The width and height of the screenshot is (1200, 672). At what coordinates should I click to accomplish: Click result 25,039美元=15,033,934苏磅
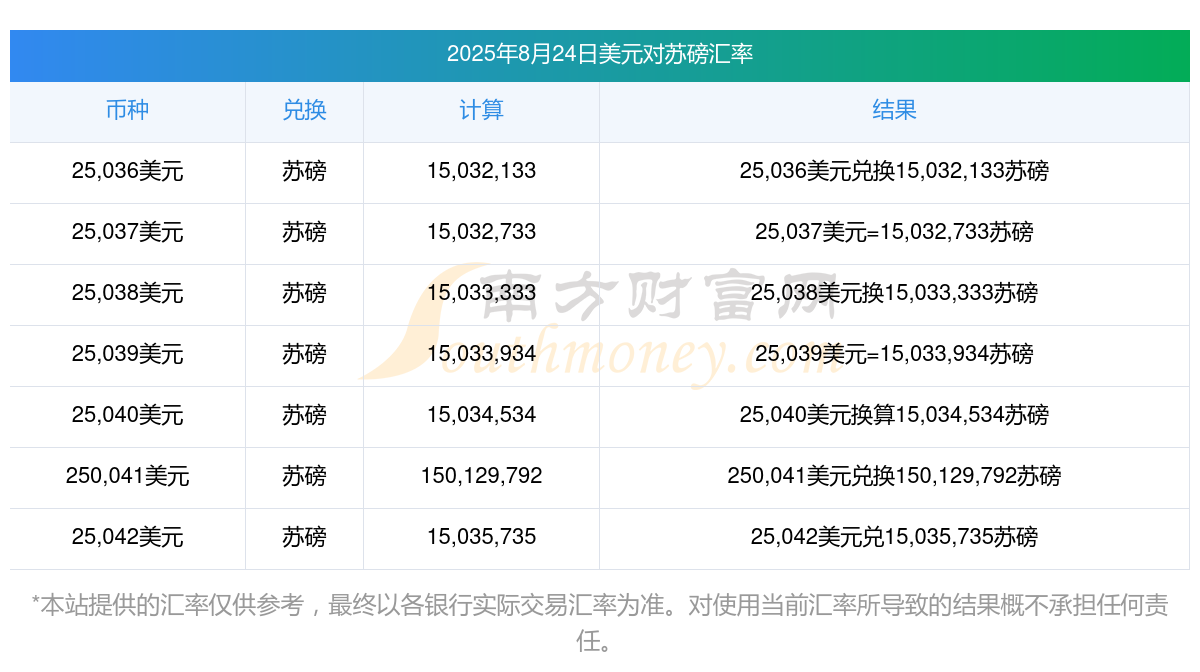pyautogui.click(x=894, y=354)
